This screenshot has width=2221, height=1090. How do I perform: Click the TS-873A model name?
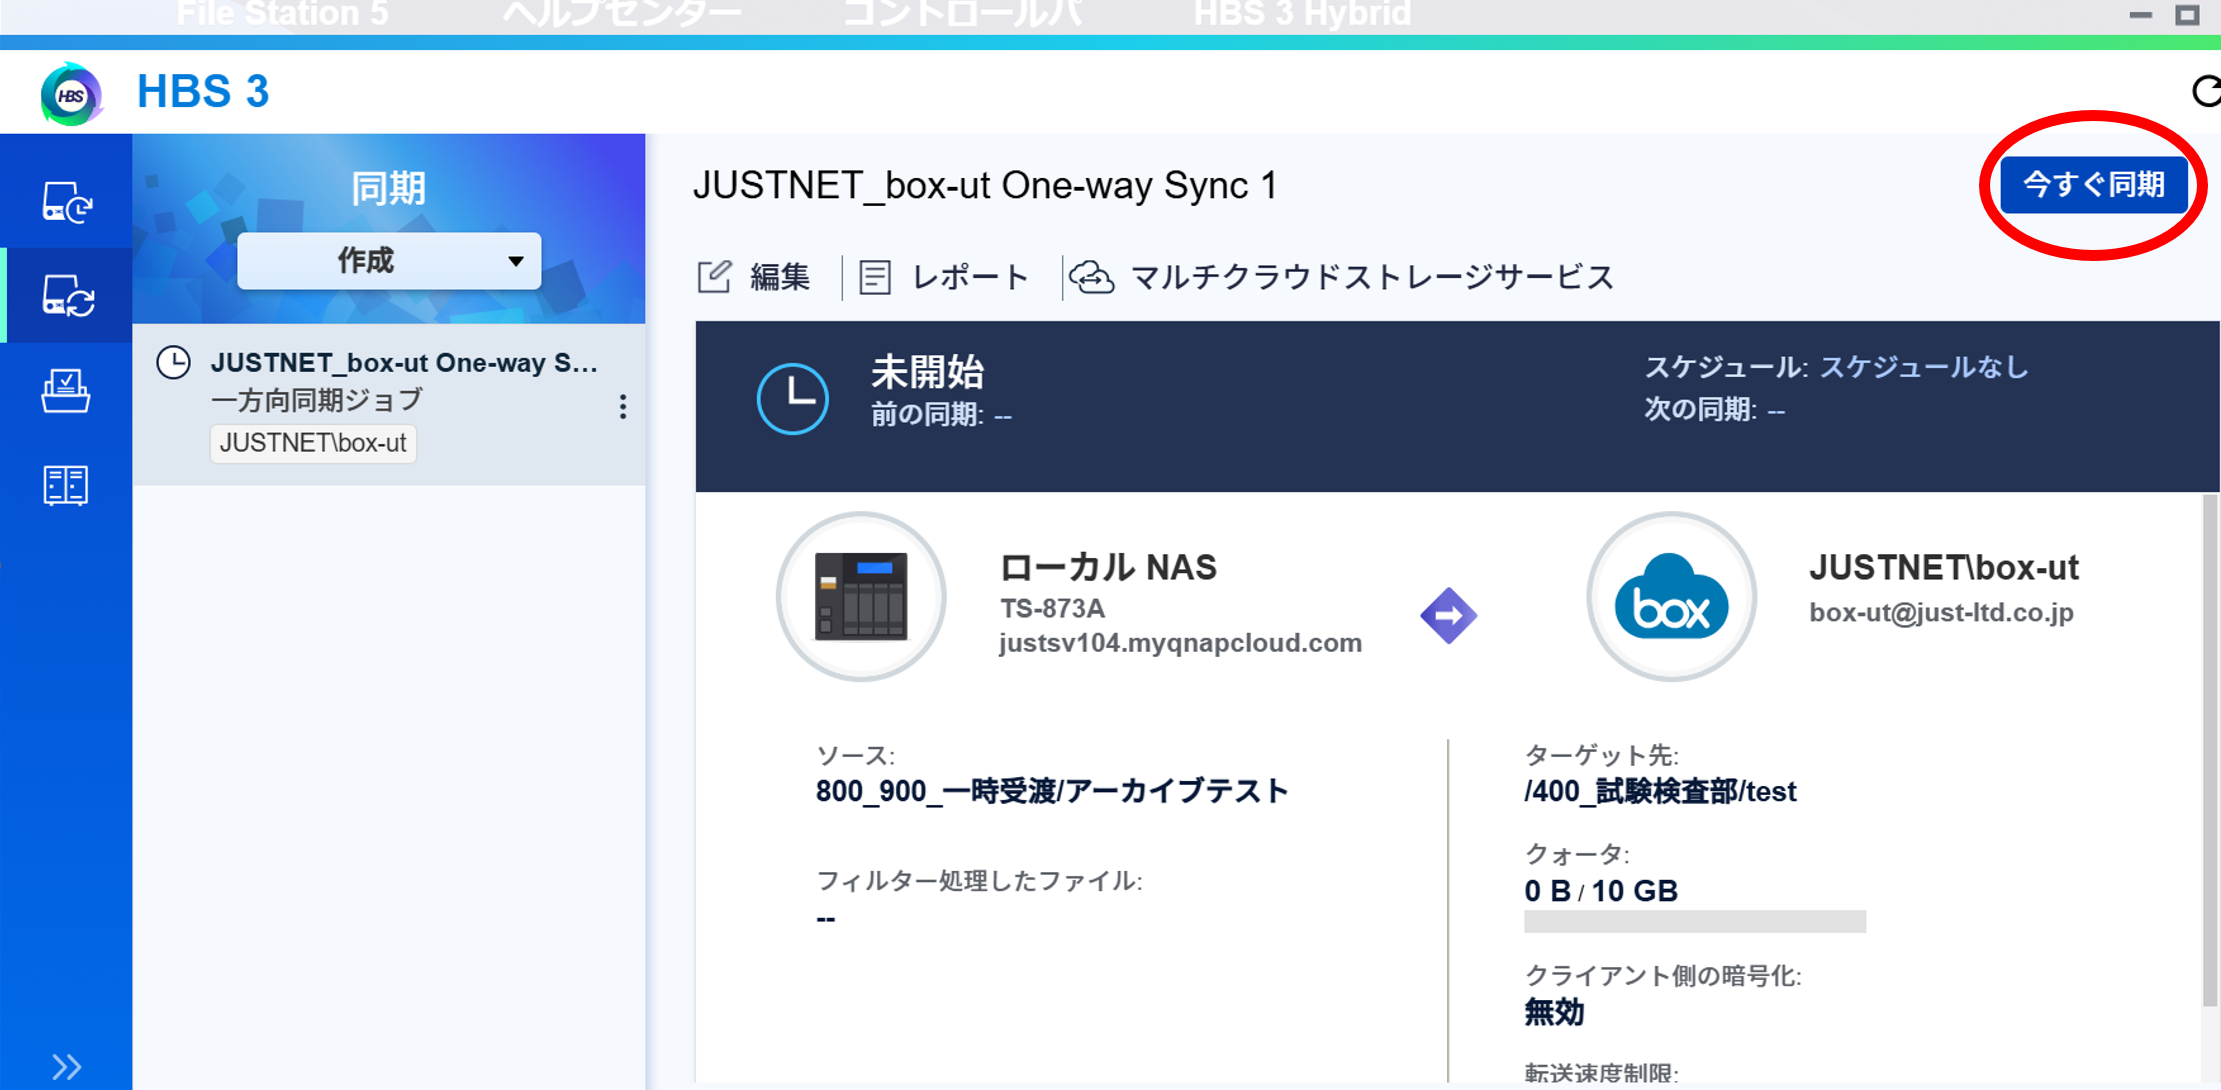tap(1052, 608)
